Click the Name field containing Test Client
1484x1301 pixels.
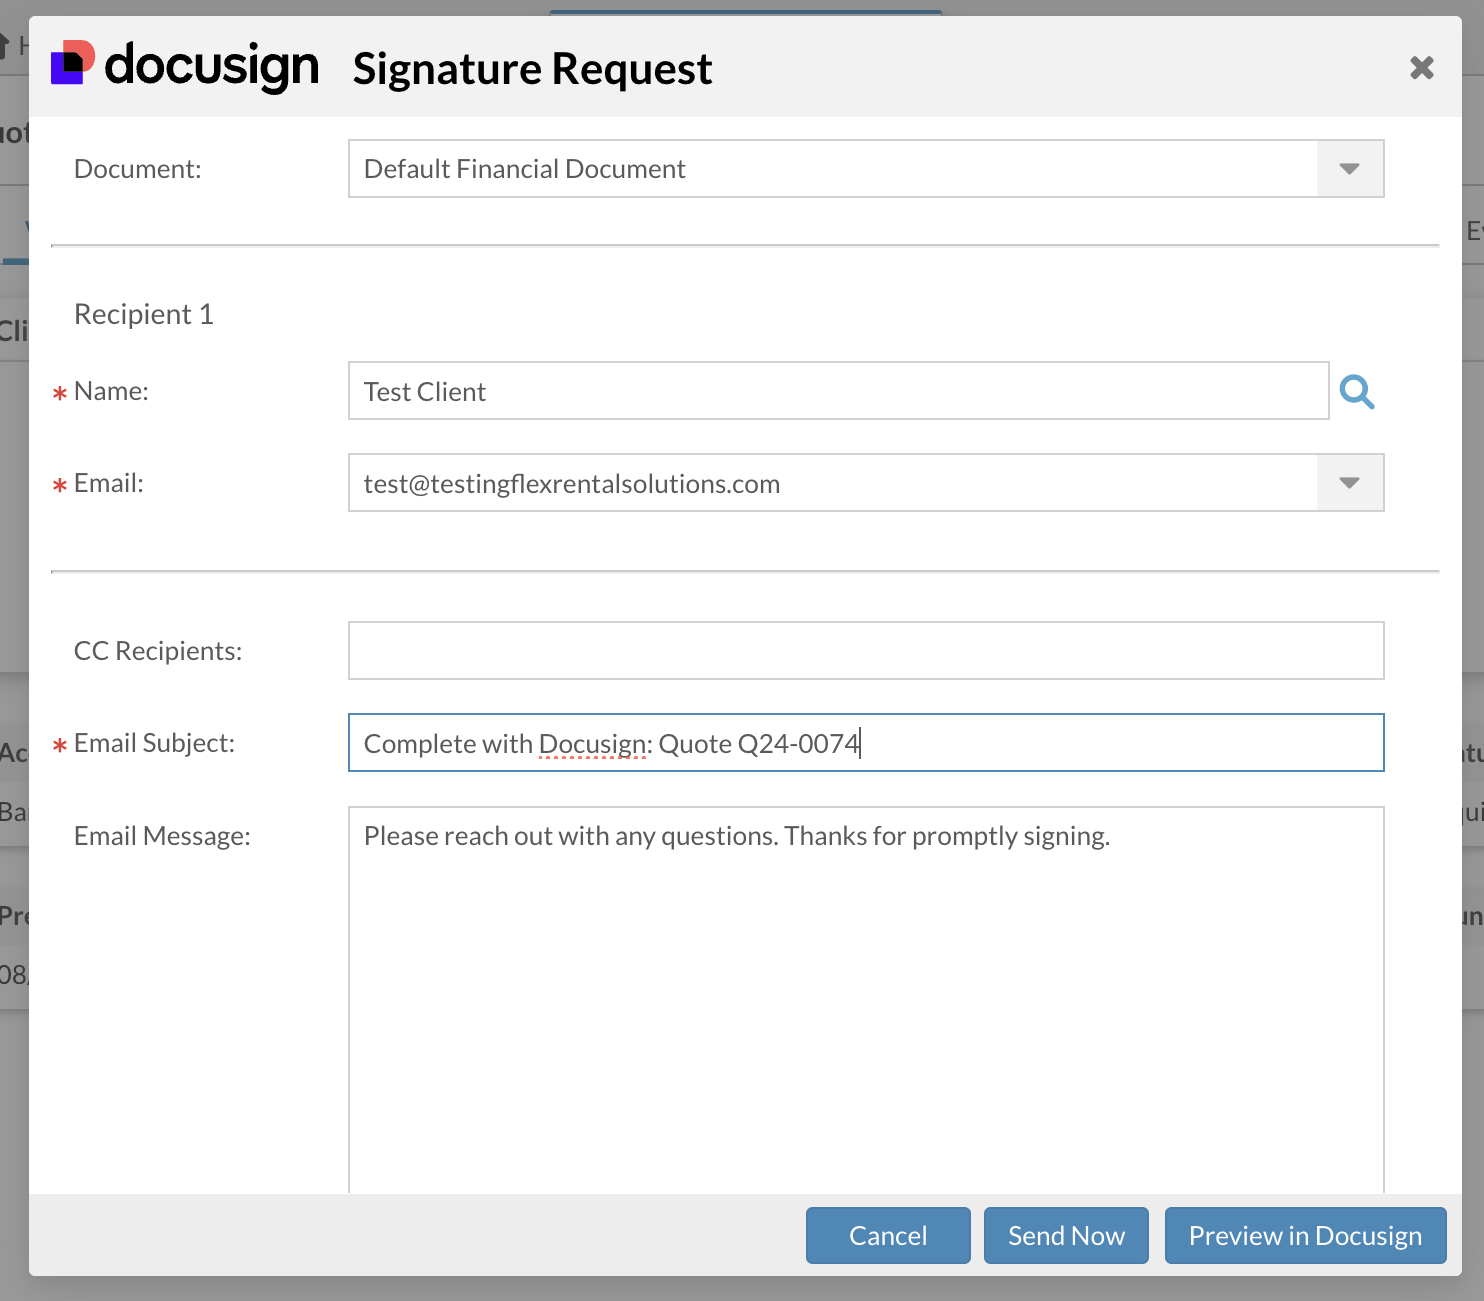(x=837, y=392)
